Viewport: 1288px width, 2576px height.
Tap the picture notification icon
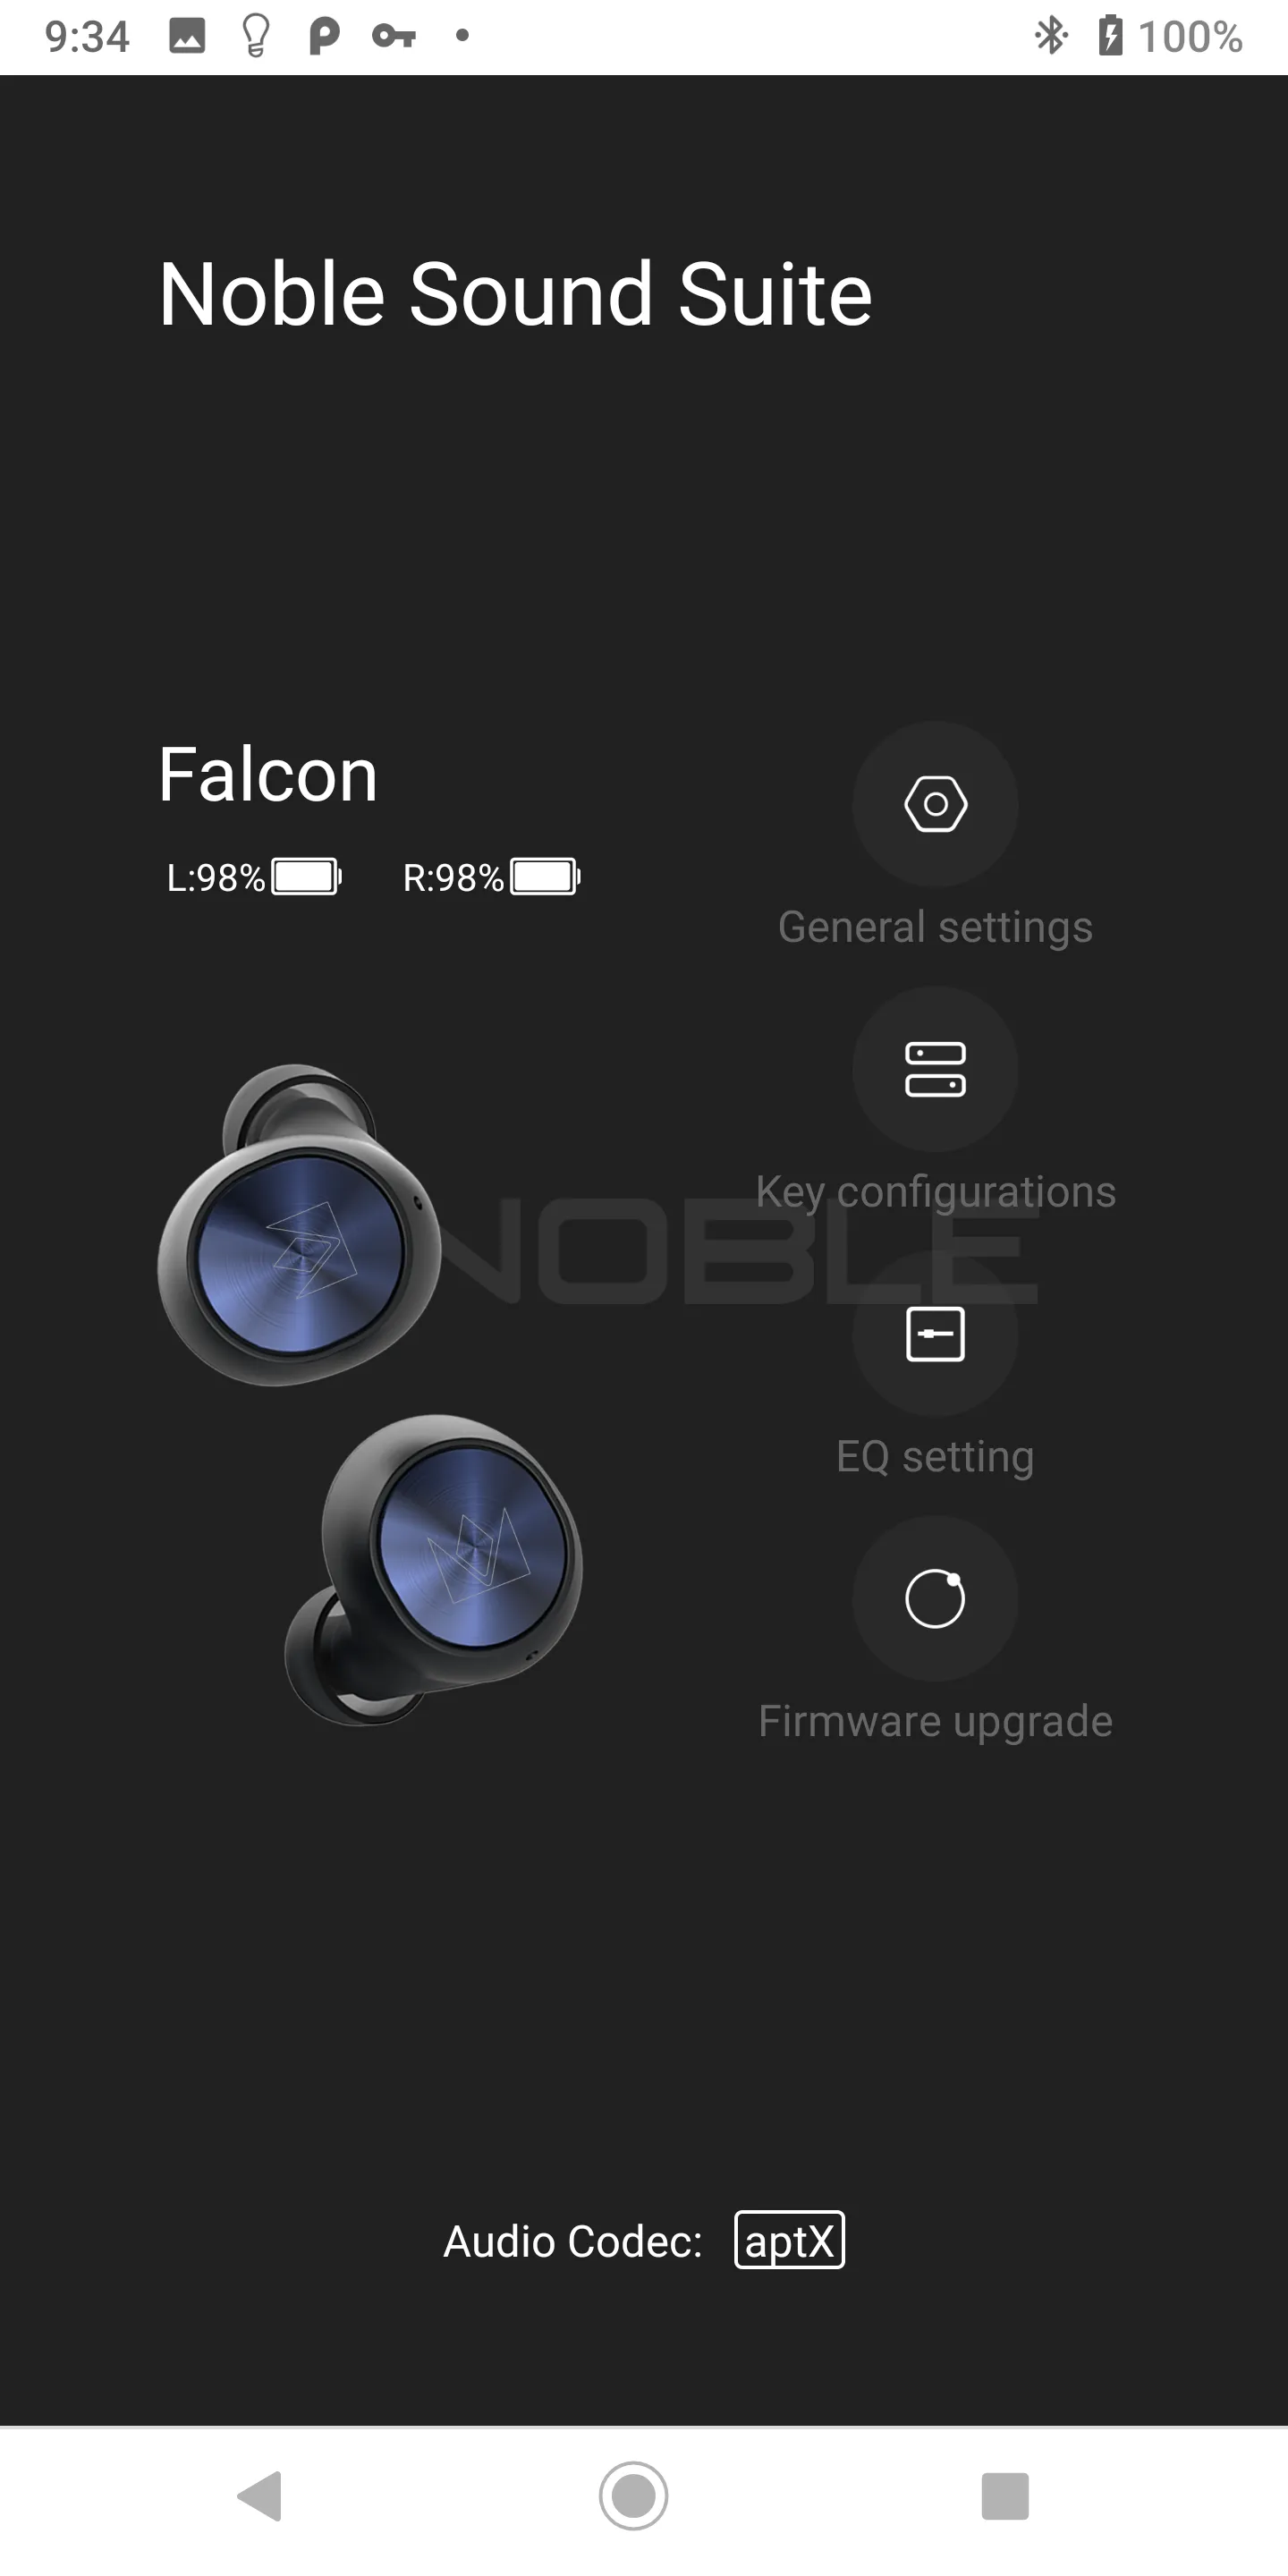(187, 36)
